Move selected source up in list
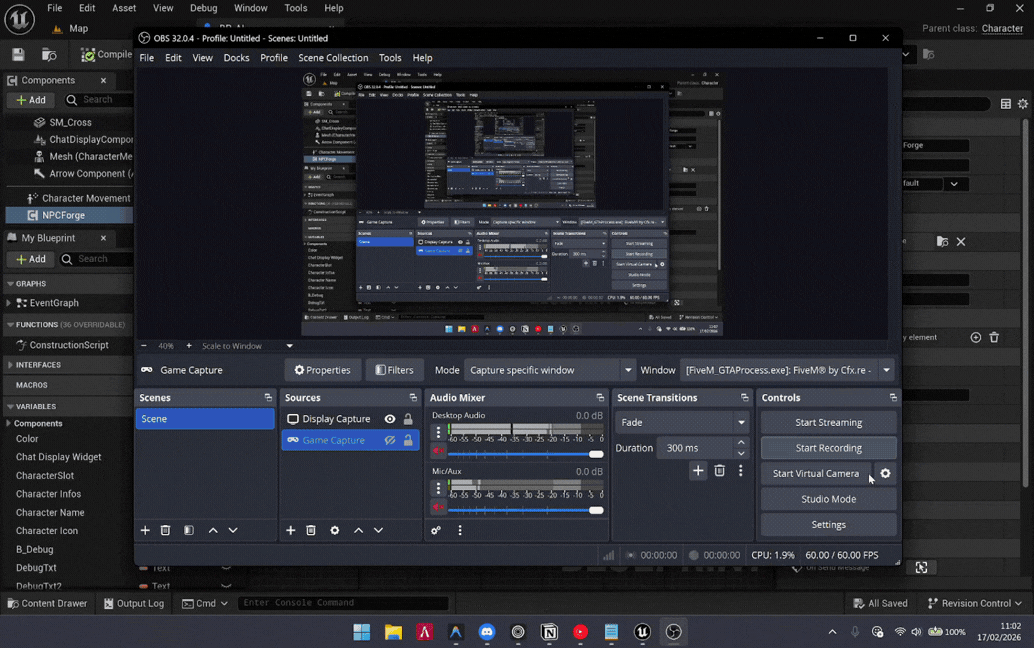 [358, 531]
